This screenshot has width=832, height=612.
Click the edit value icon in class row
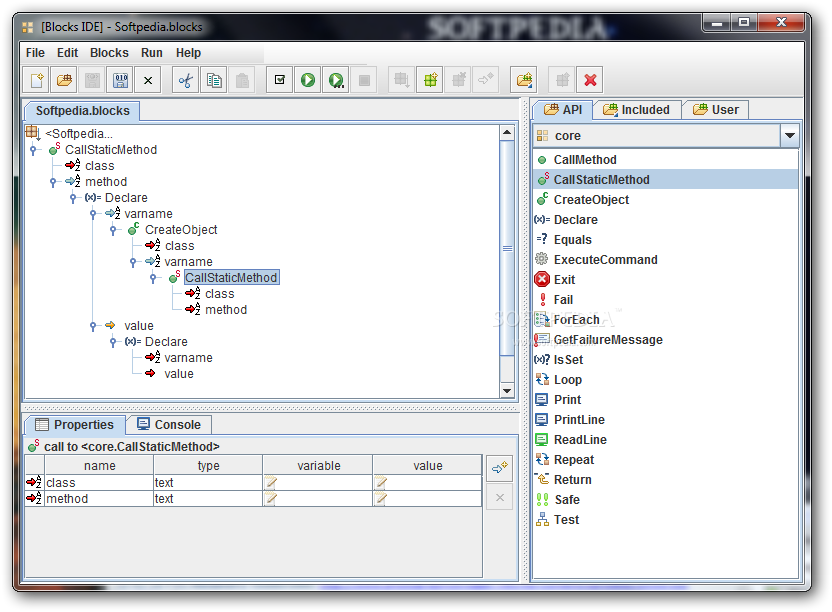click(381, 482)
